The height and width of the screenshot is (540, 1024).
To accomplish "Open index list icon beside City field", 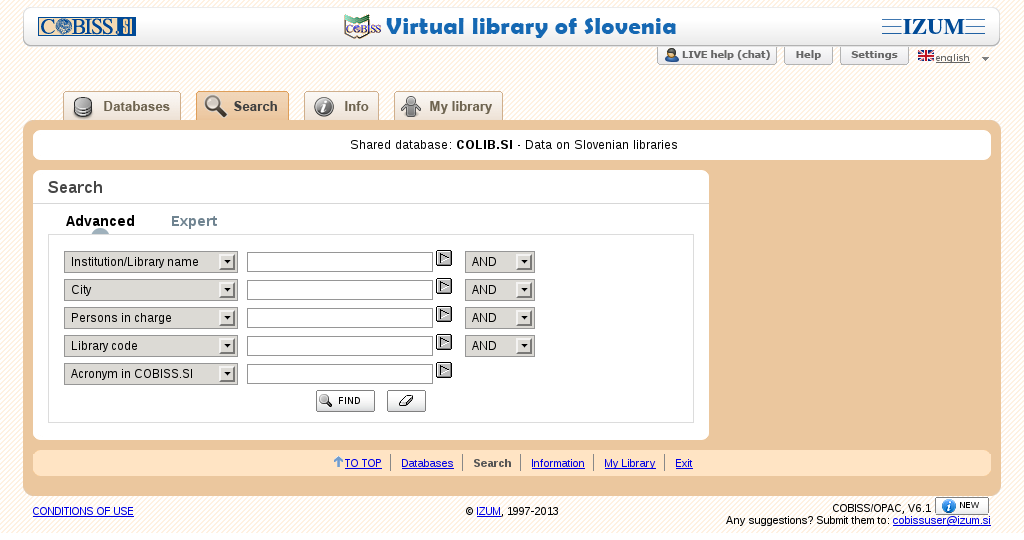I will [444, 286].
